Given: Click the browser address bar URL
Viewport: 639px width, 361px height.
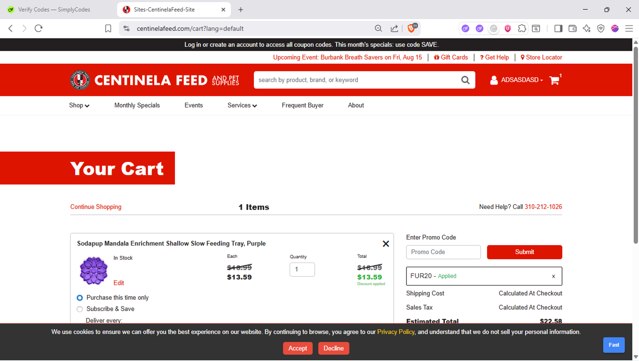Looking at the screenshot, I should click(x=190, y=29).
